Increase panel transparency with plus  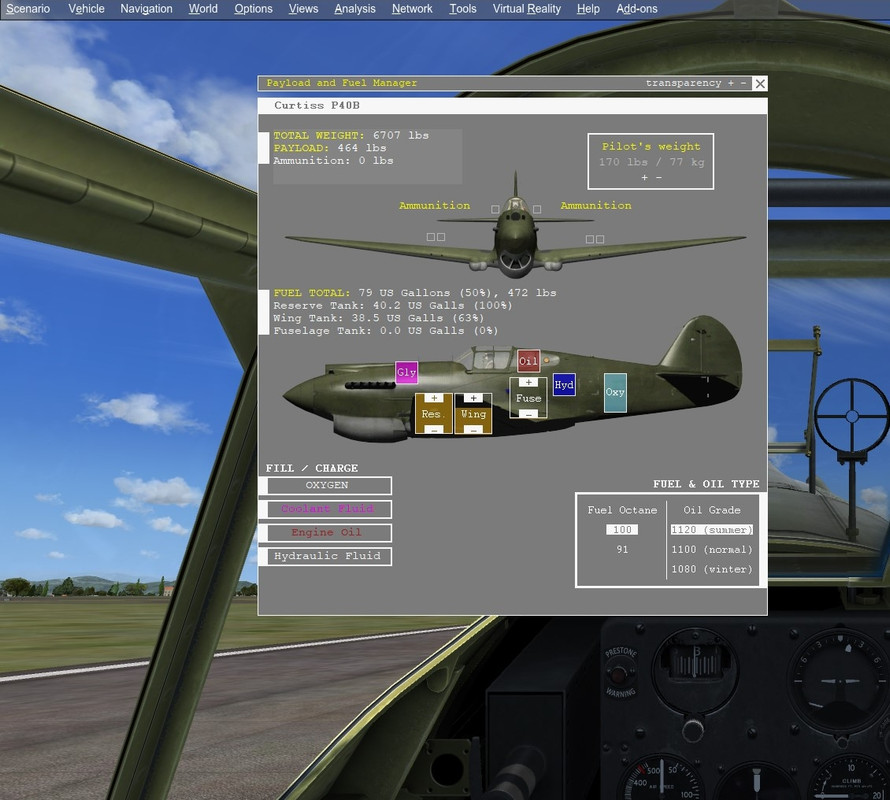731,83
